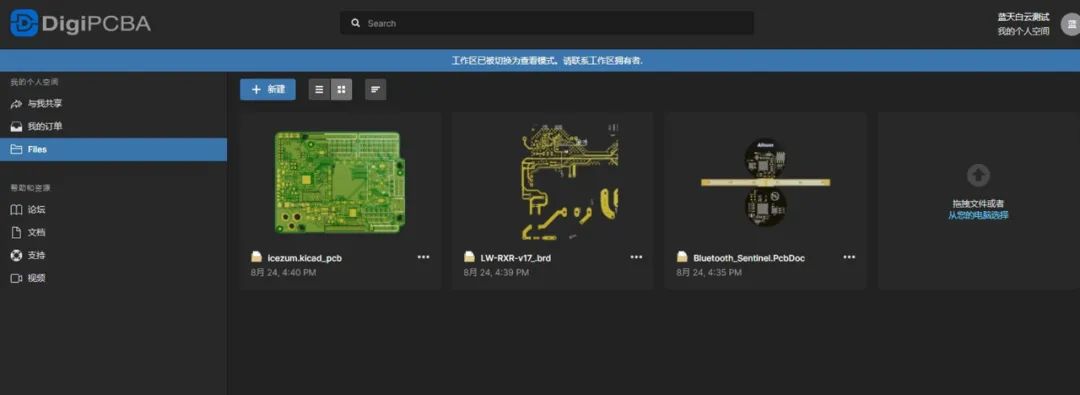Select Files in the sidebar
1080x395 pixels.
pos(114,150)
